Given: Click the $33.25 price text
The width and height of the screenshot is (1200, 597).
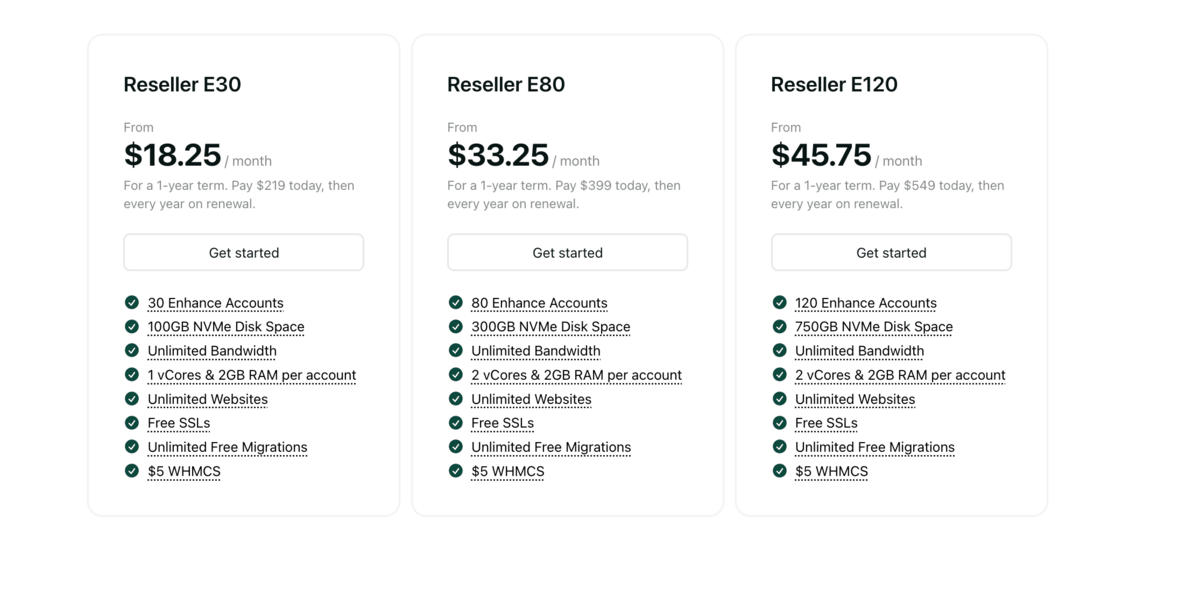Looking at the screenshot, I should (498, 155).
